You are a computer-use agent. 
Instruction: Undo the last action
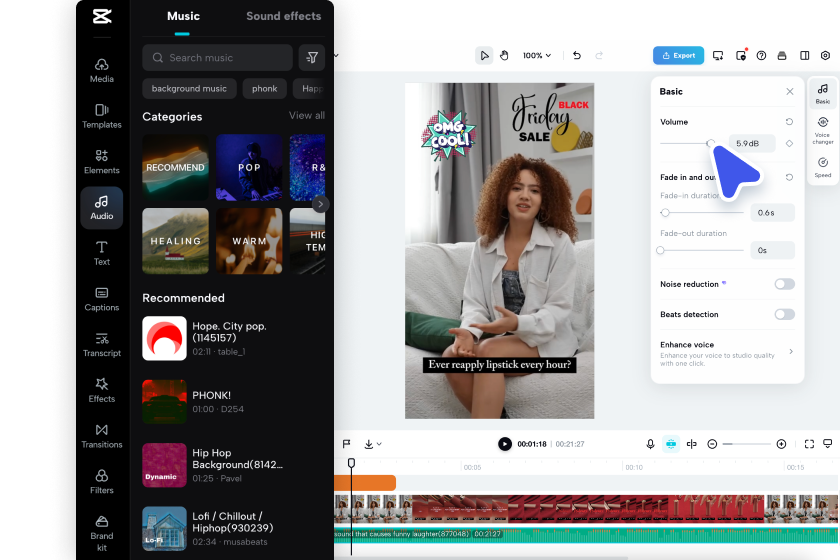point(577,55)
